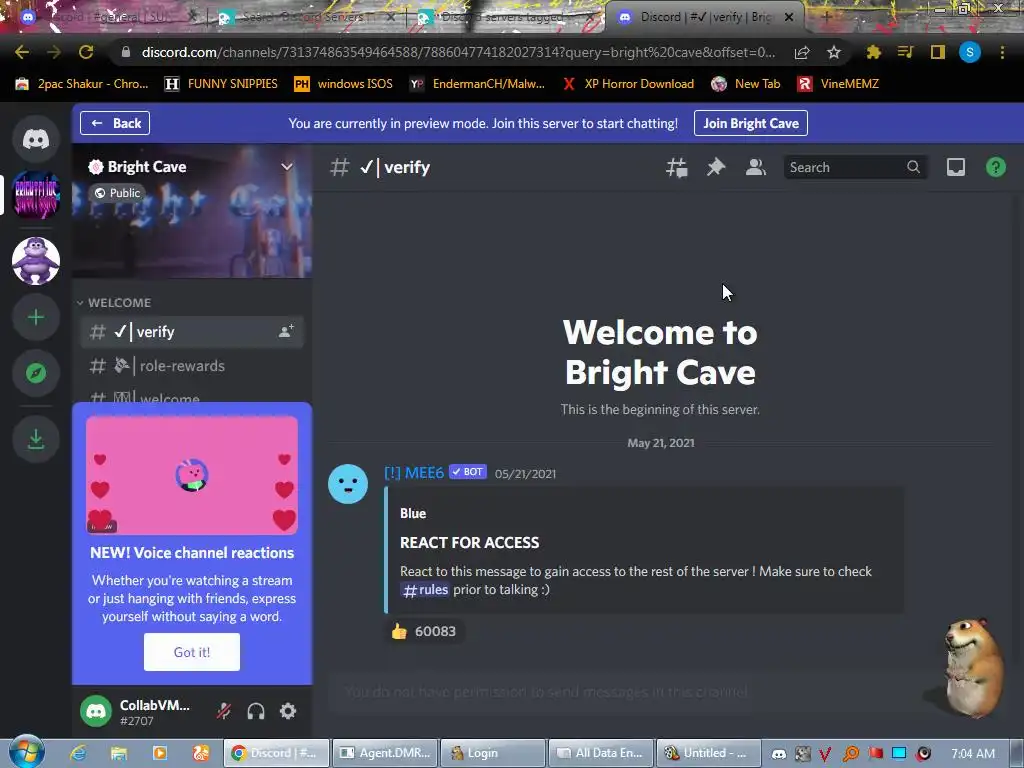Image resolution: width=1024 pixels, height=768 pixels.
Task: Open Windows Explorer folder in taskbar
Action: (119, 753)
